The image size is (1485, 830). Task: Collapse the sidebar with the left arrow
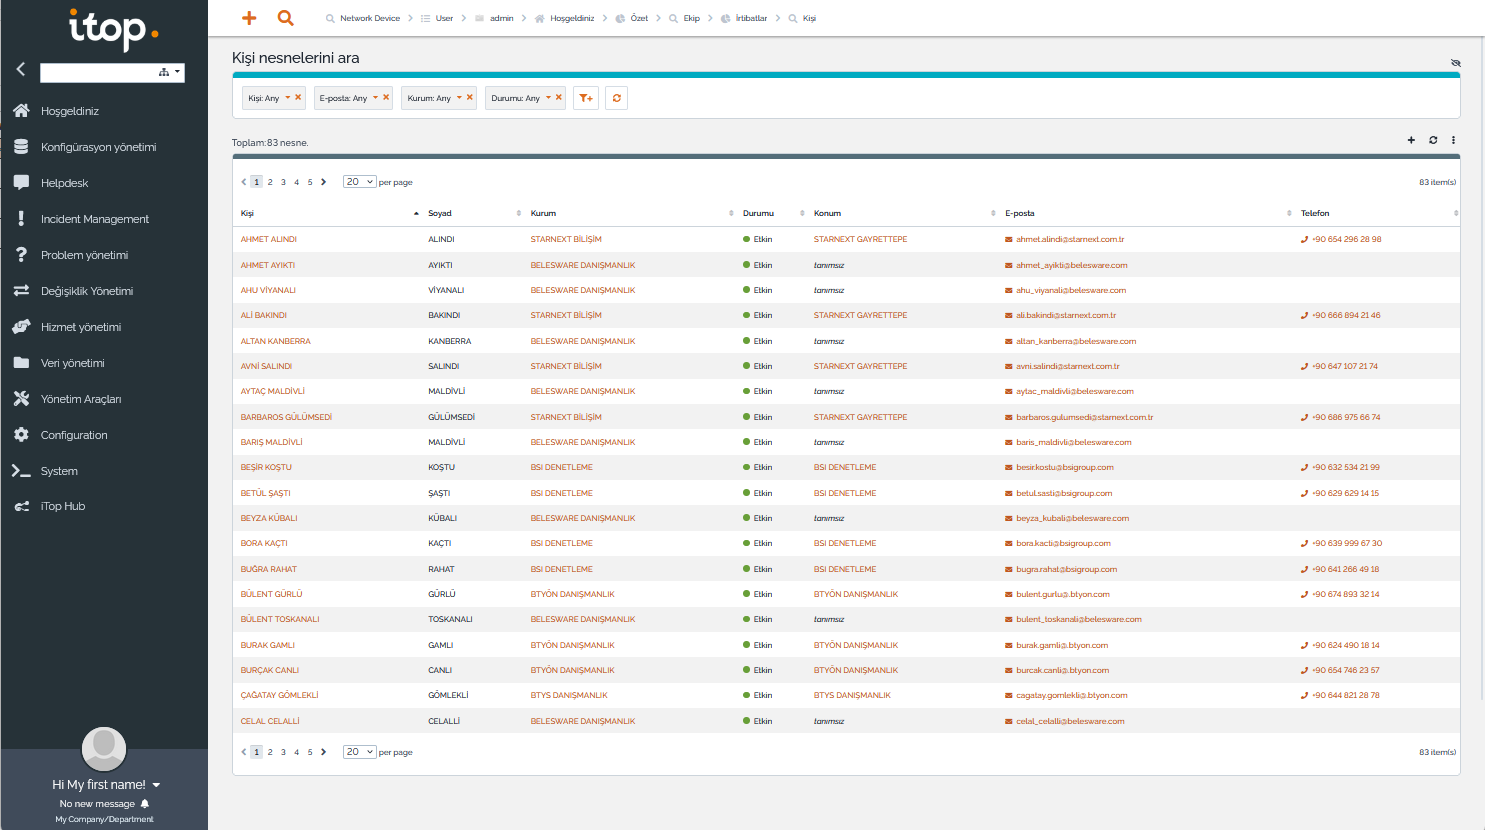coord(20,69)
